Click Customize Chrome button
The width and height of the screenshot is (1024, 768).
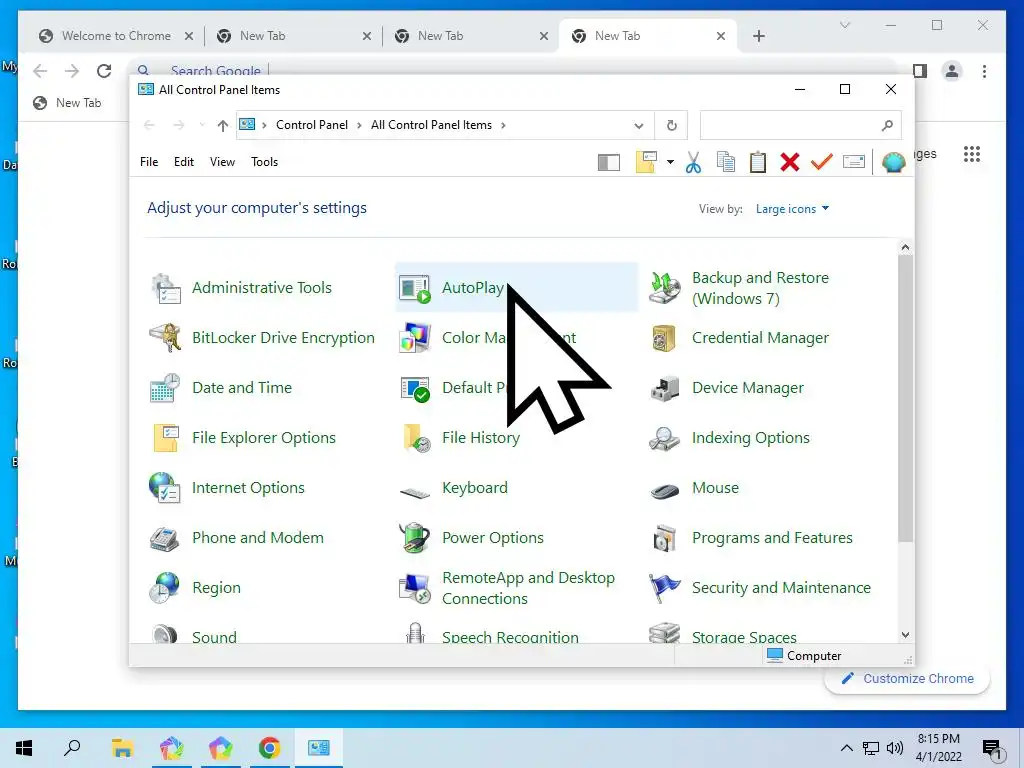tap(907, 679)
